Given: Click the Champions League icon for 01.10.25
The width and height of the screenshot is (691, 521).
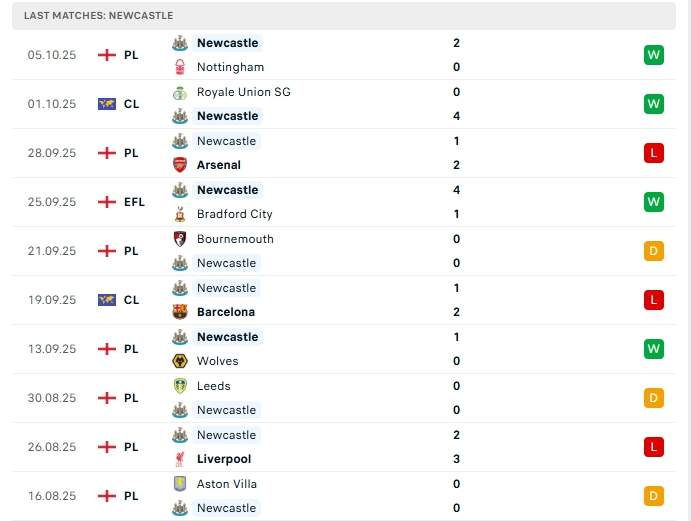Looking at the screenshot, I should (107, 104).
